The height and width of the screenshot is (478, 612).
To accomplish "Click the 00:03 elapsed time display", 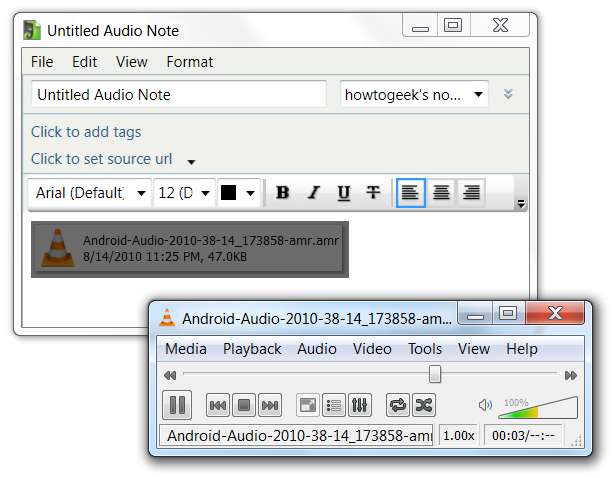I will pos(523,435).
